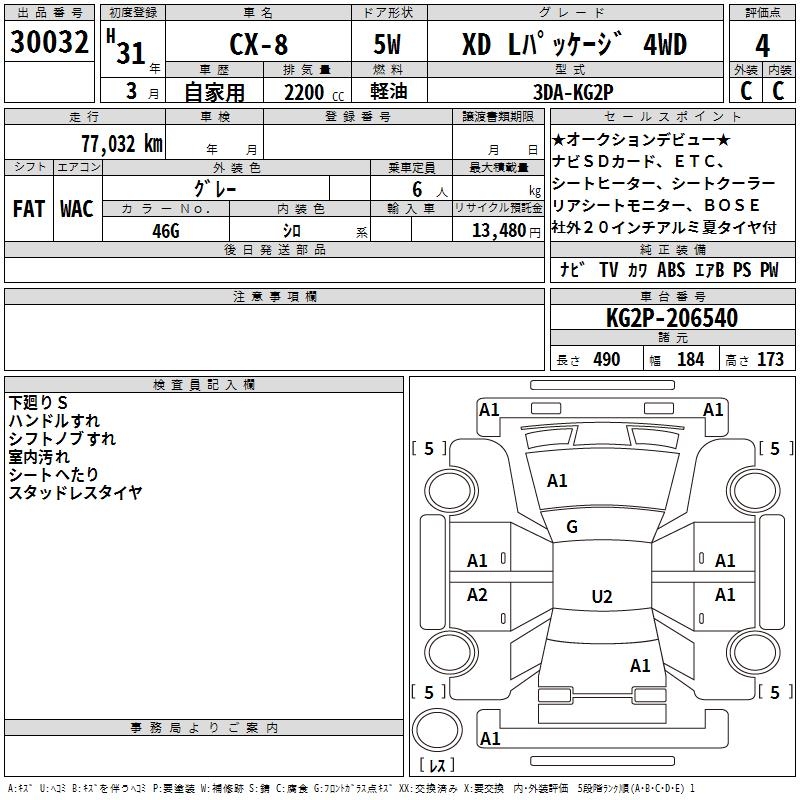Select the mileage 77,032 km

click(122, 143)
